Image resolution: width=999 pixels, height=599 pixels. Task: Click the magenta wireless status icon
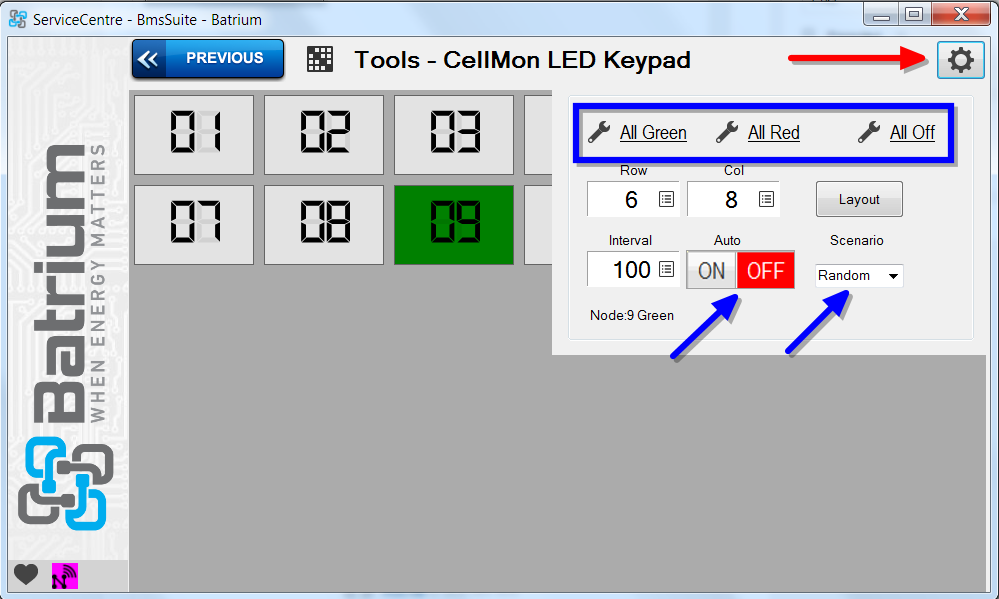[x=64, y=576]
